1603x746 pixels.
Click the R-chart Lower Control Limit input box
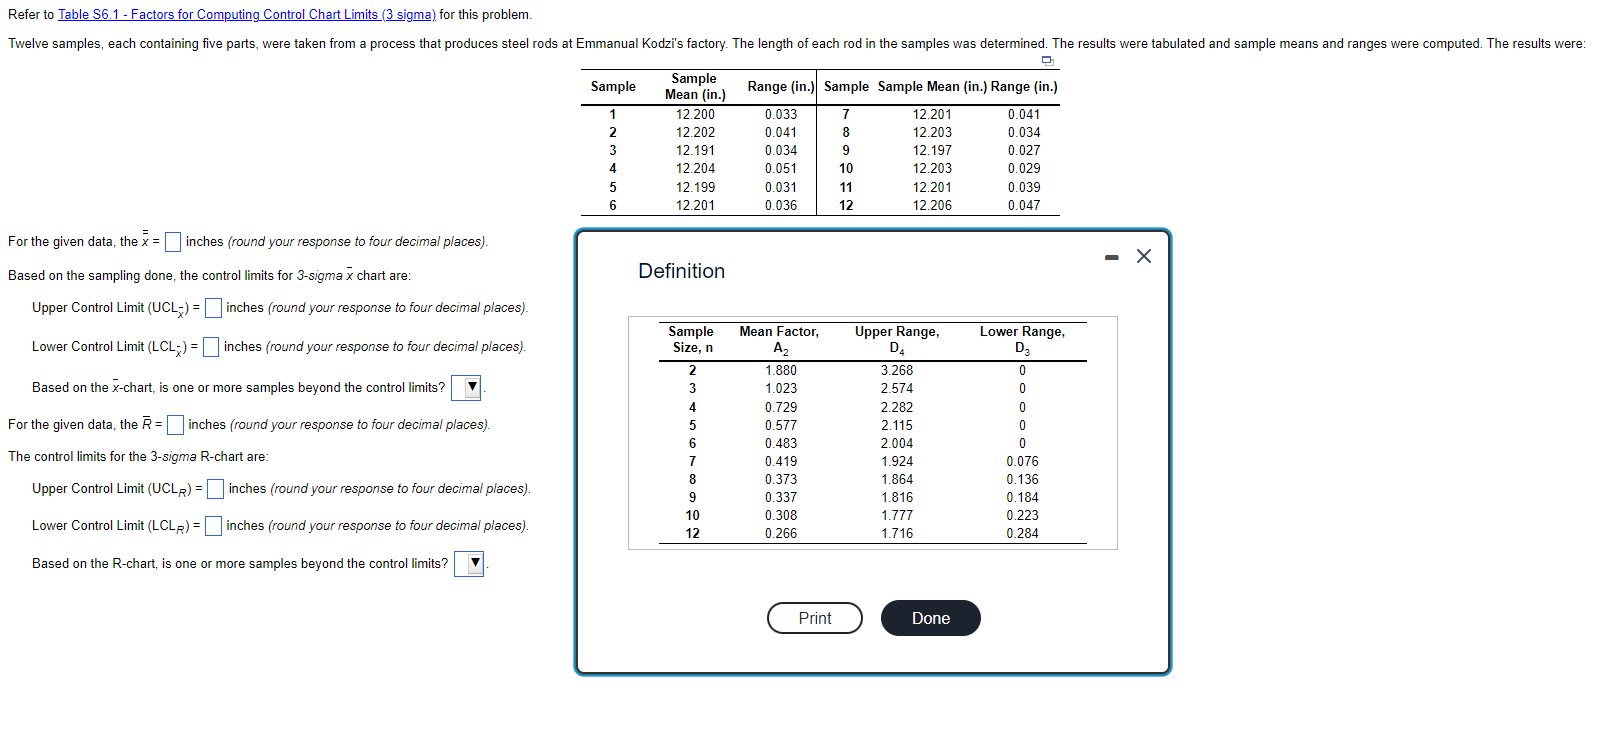tap(213, 526)
